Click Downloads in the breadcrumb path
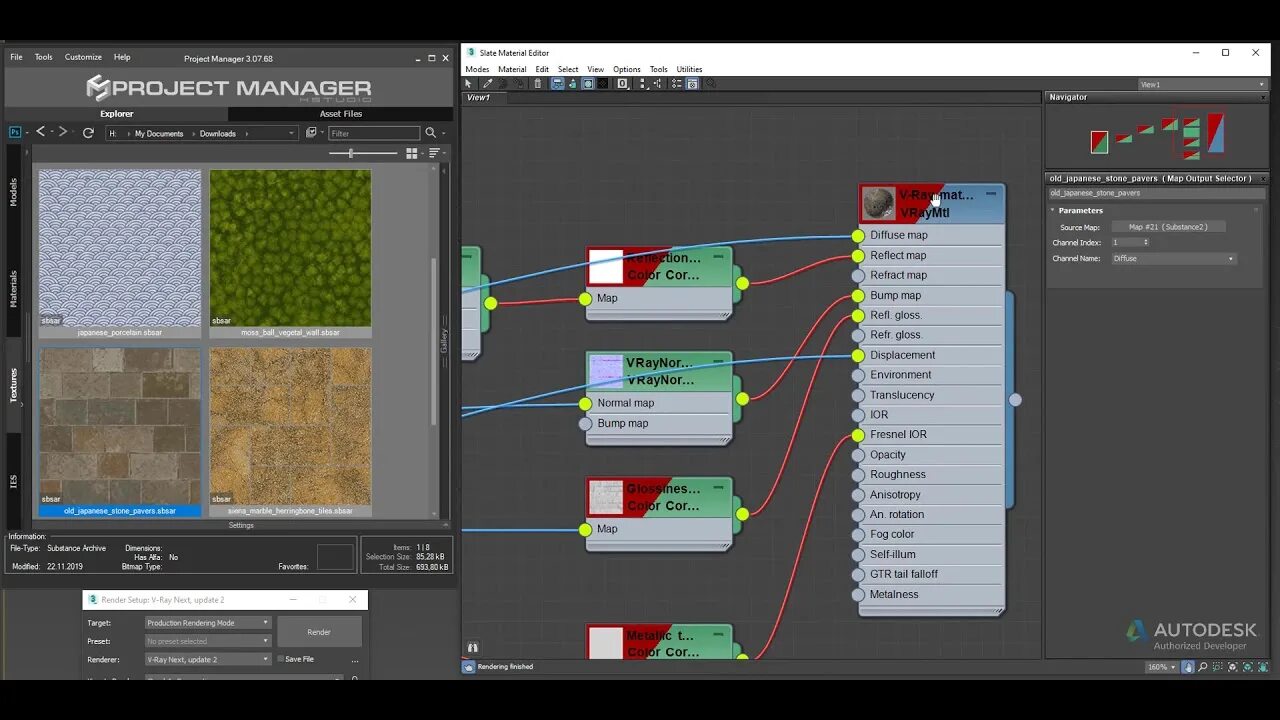The width and height of the screenshot is (1280, 720). (x=218, y=133)
